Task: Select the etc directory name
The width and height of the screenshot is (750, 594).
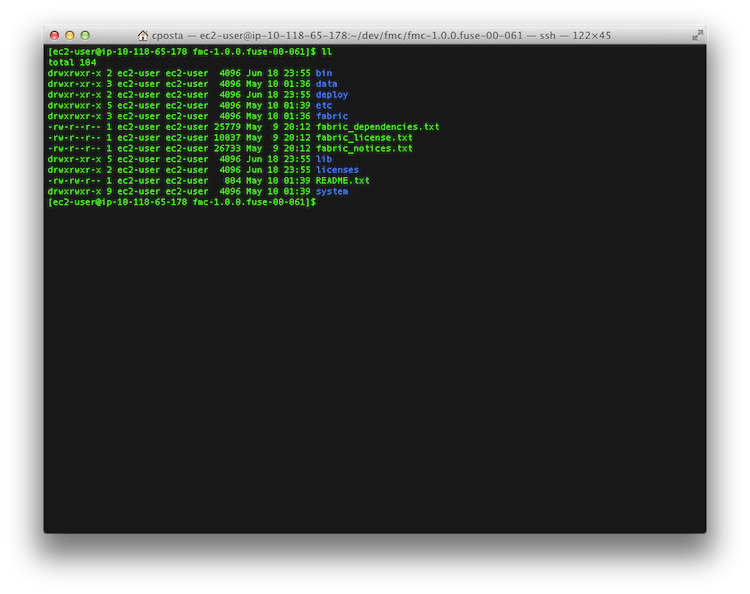Action: pyautogui.click(x=324, y=105)
